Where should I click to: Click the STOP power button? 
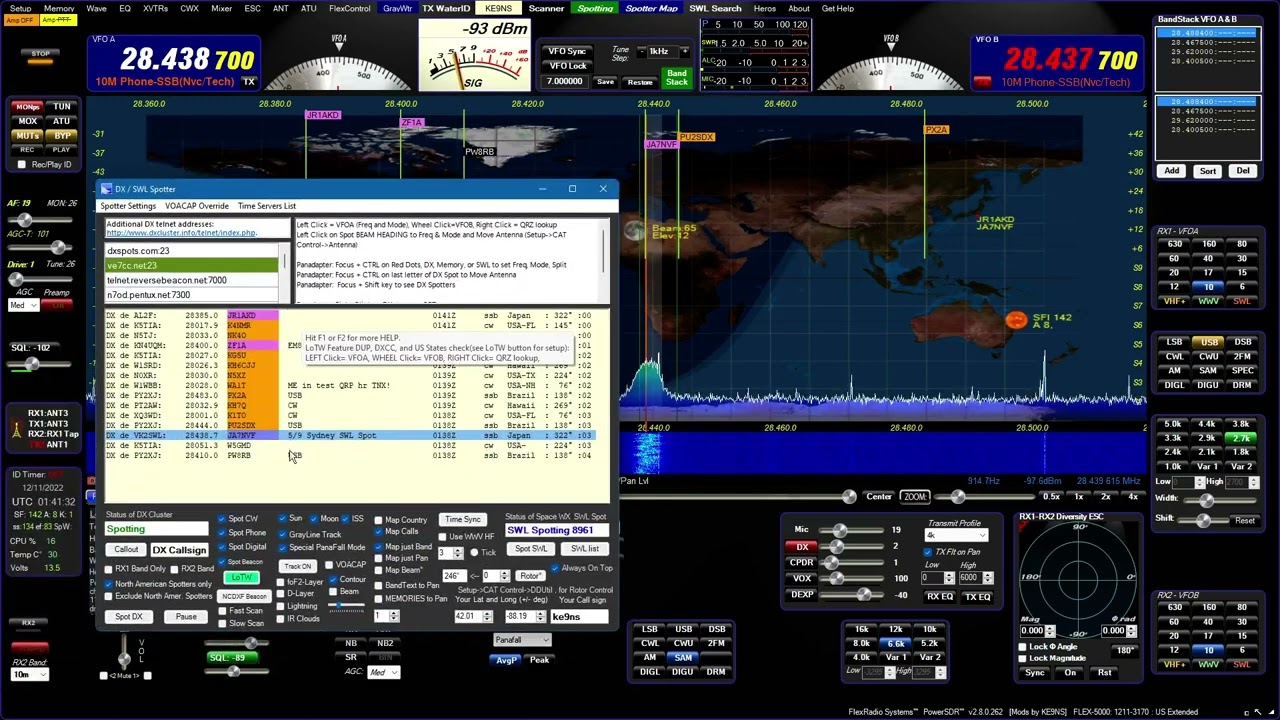40,53
